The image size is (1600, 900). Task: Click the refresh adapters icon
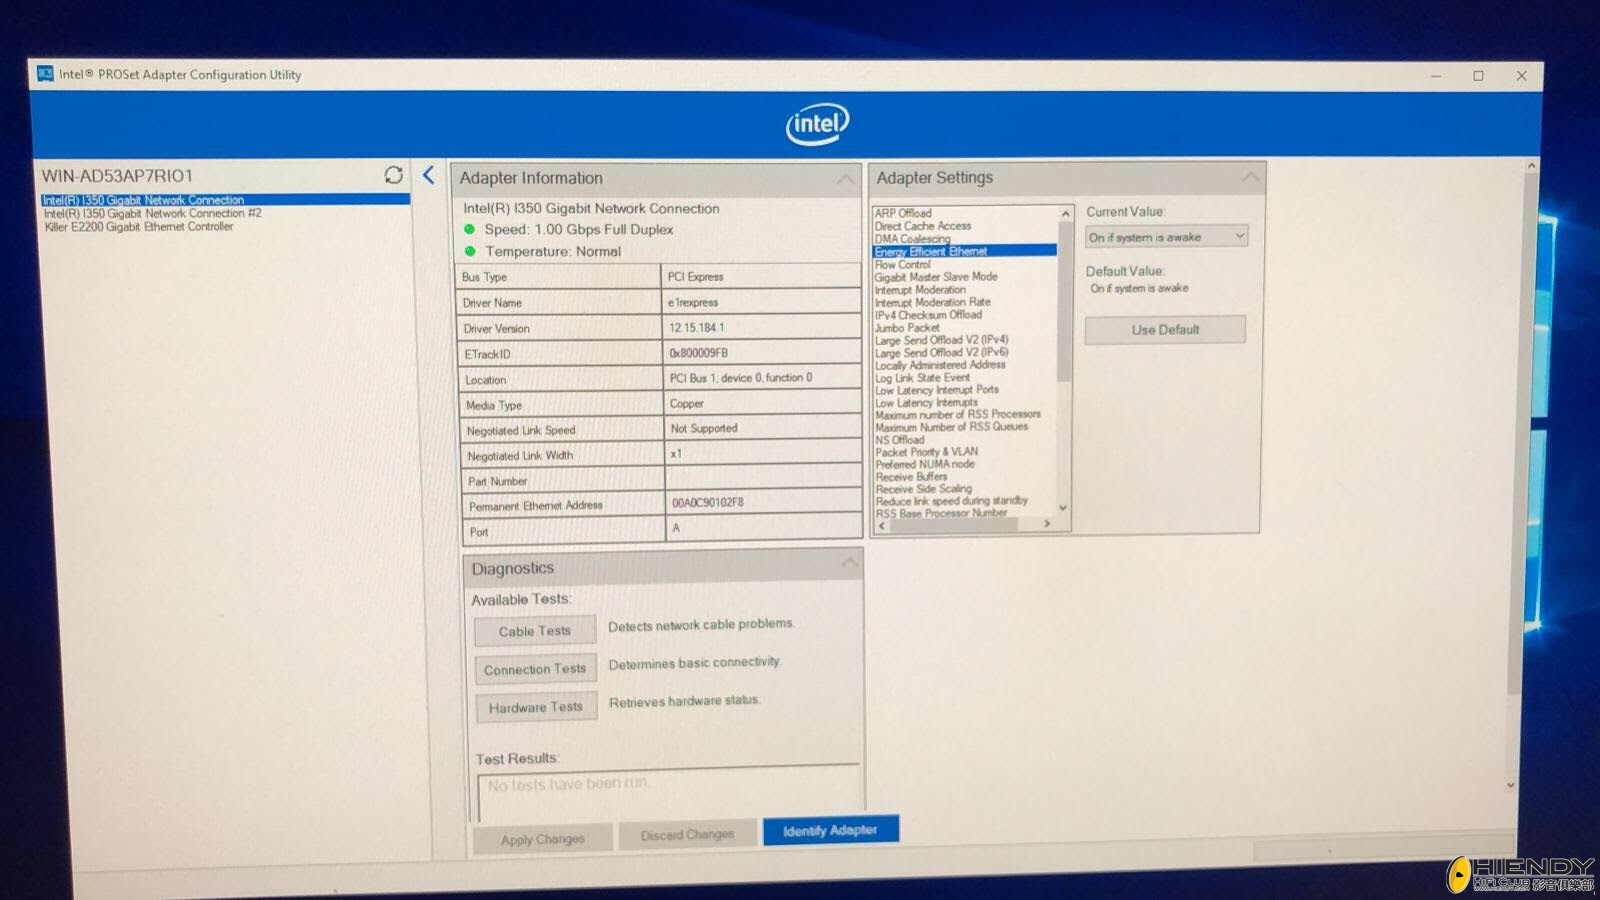click(393, 175)
